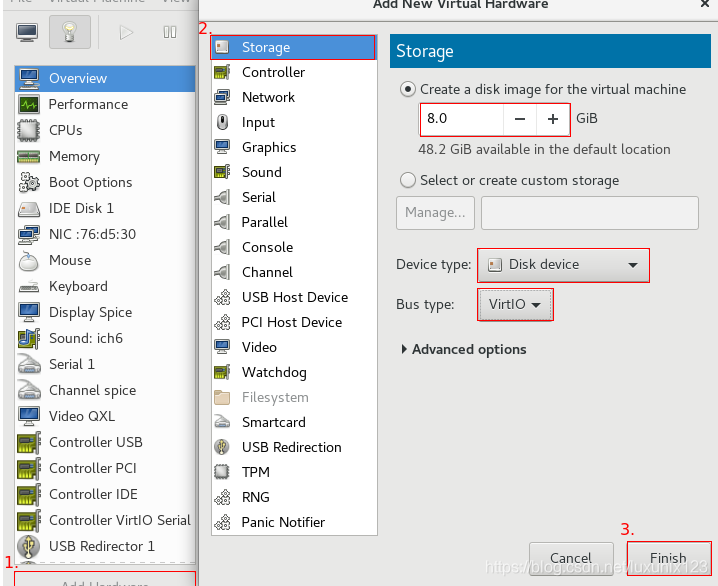The width and height of the screenshot is (718, 586).
Task: Select the Boot Options gears icon
Action: tap(28, 182)
